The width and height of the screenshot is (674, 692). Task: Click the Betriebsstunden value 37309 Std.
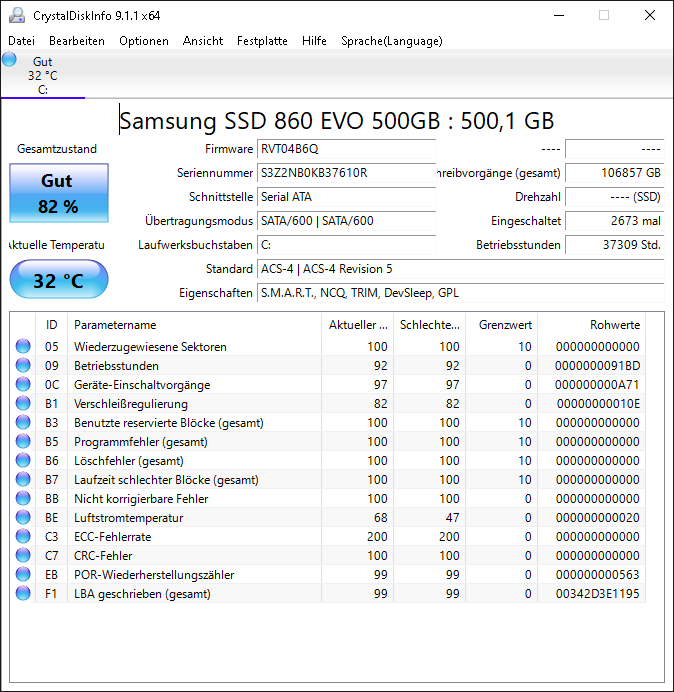[x=614, y=245]
